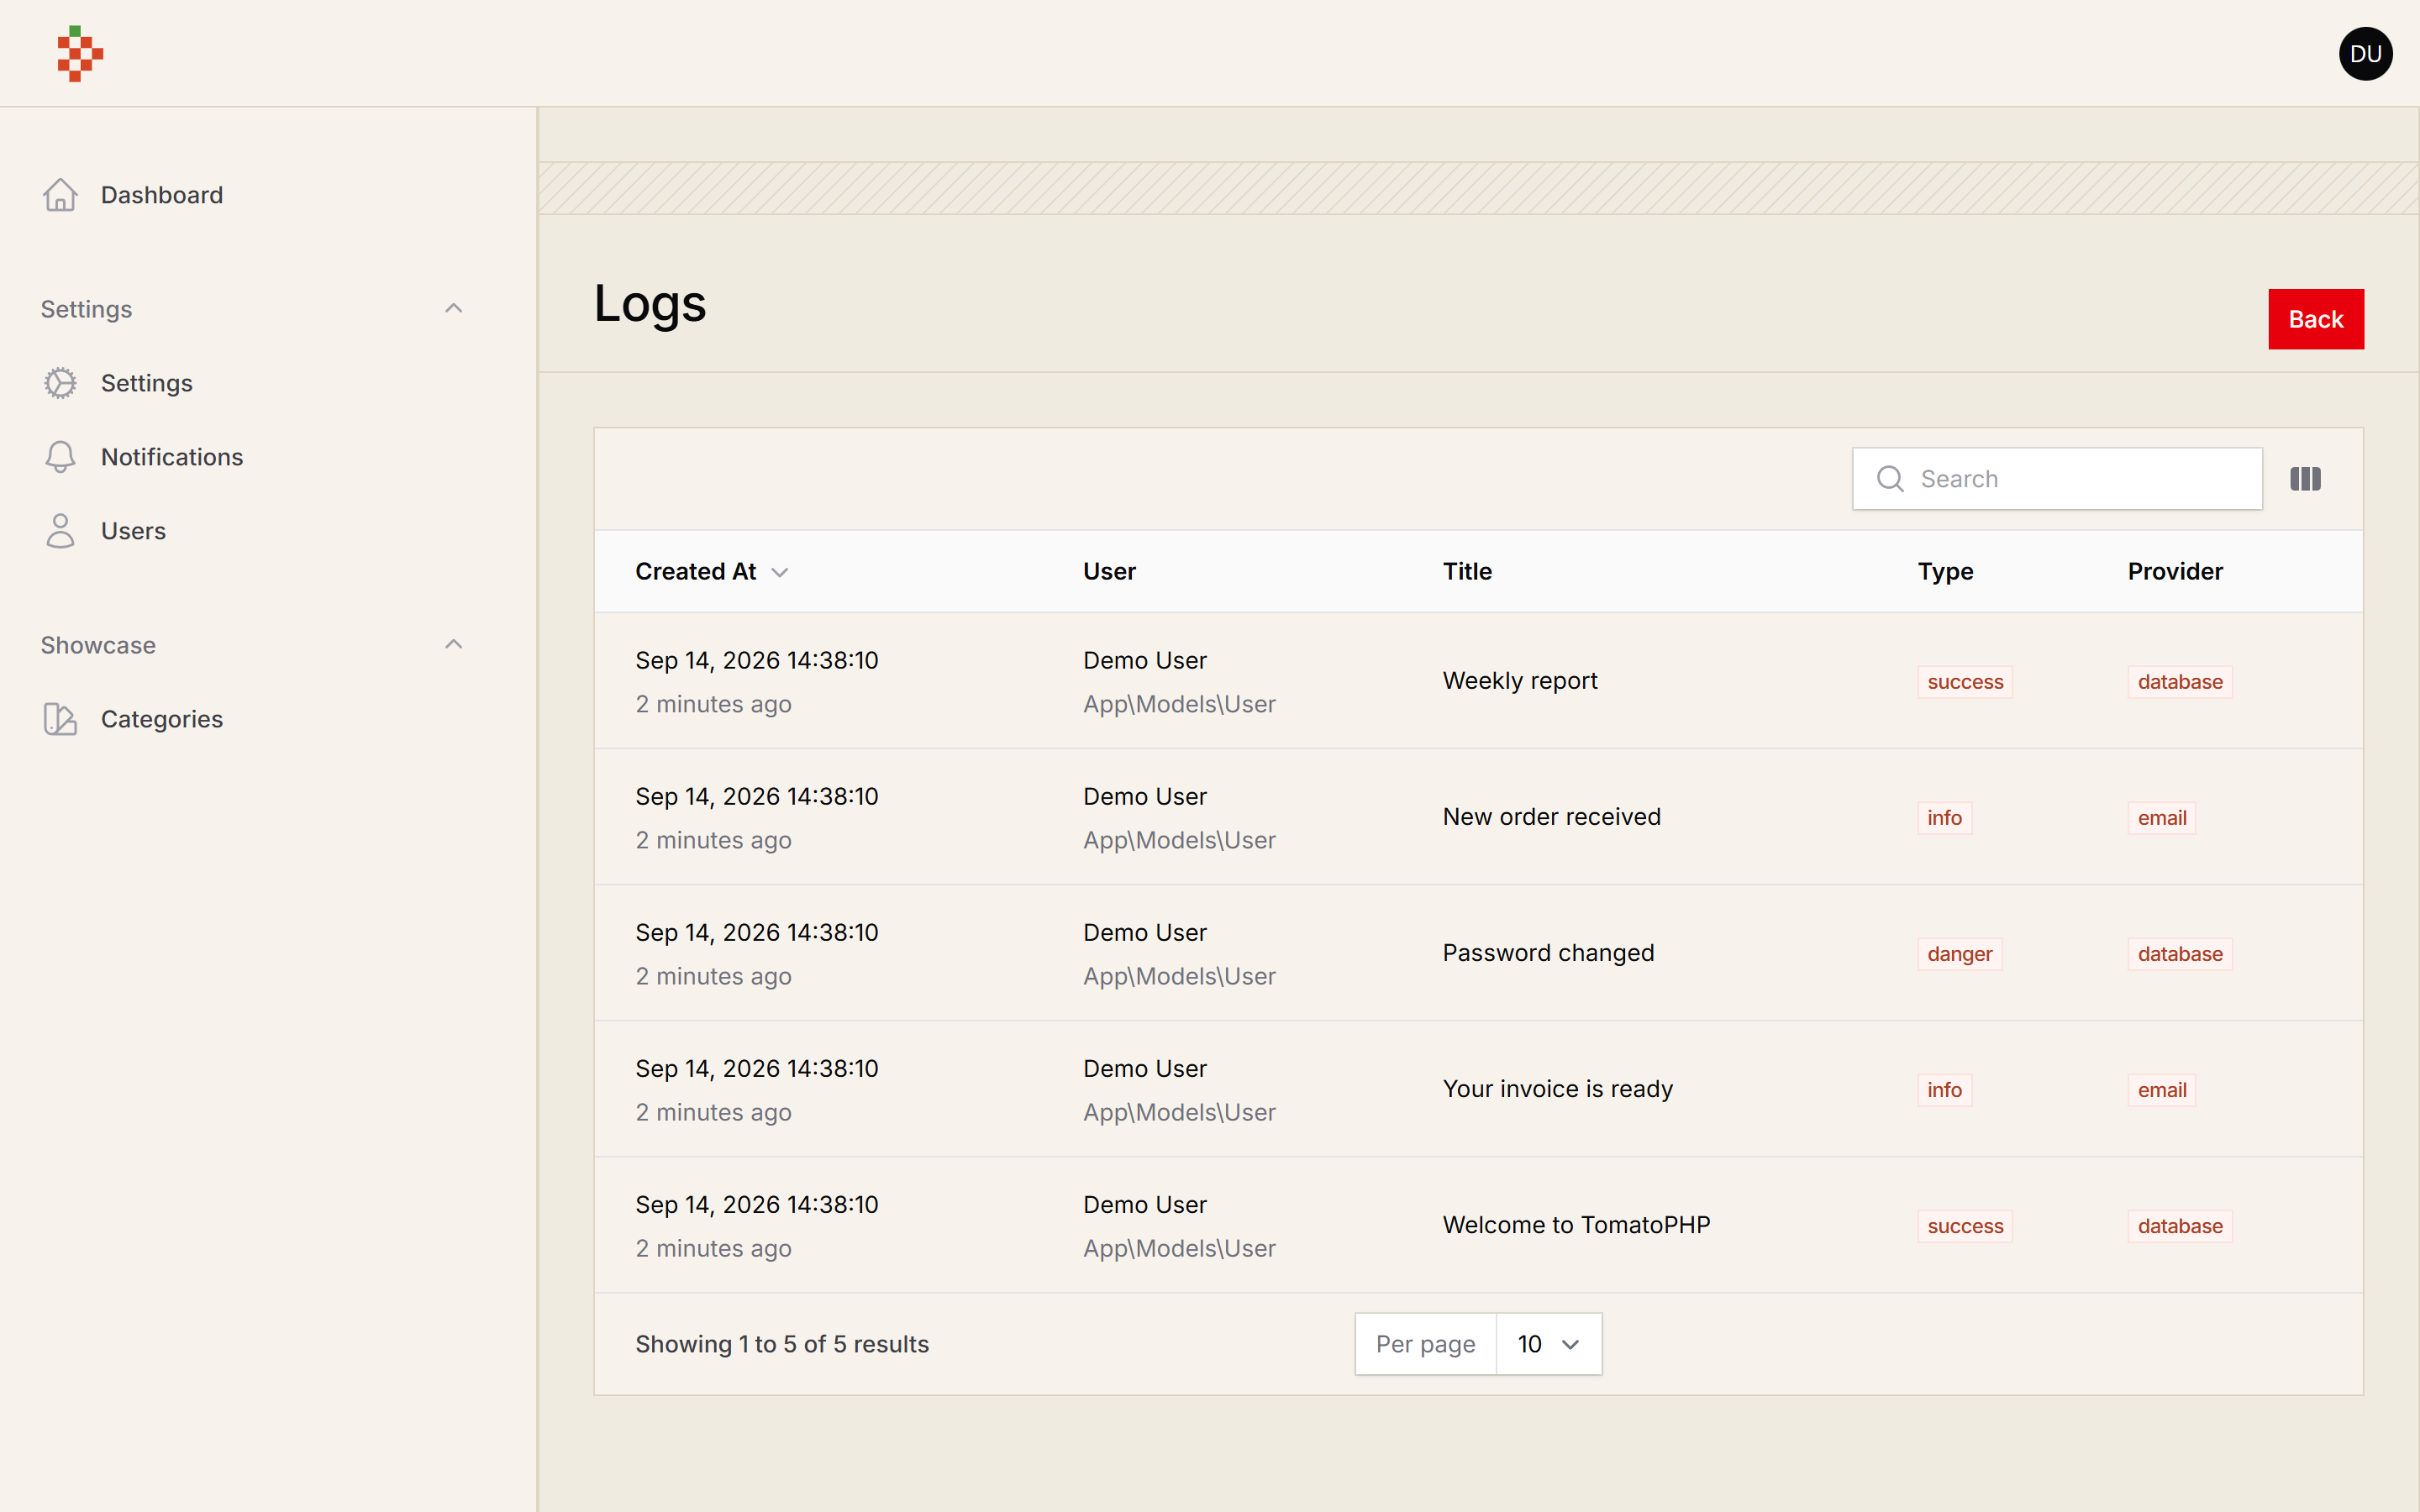The height and width of the screenshot is (1512, 2420).
Task: Click info badge in Your invoice row
Action: [1944, 1090]
